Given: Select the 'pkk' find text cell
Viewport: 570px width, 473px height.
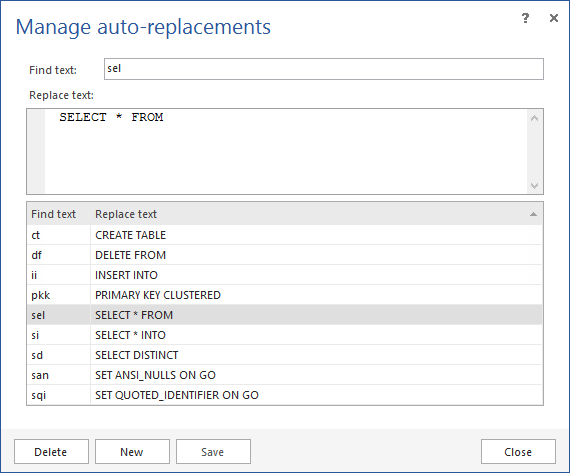Looking at the screenshot, I should [59, 295].
